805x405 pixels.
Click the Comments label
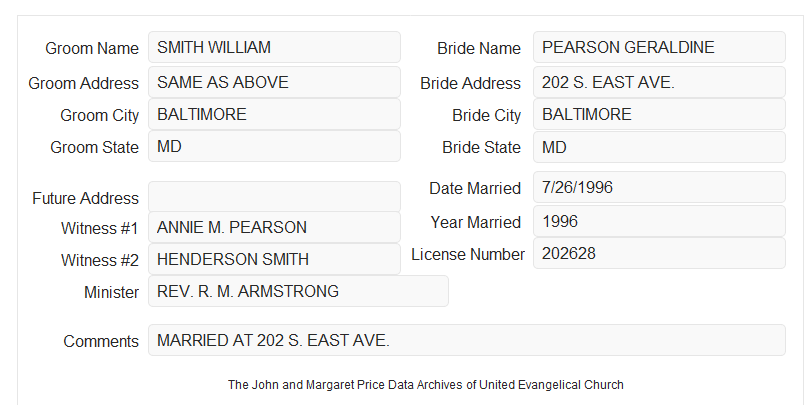click(x=101, y=341)
